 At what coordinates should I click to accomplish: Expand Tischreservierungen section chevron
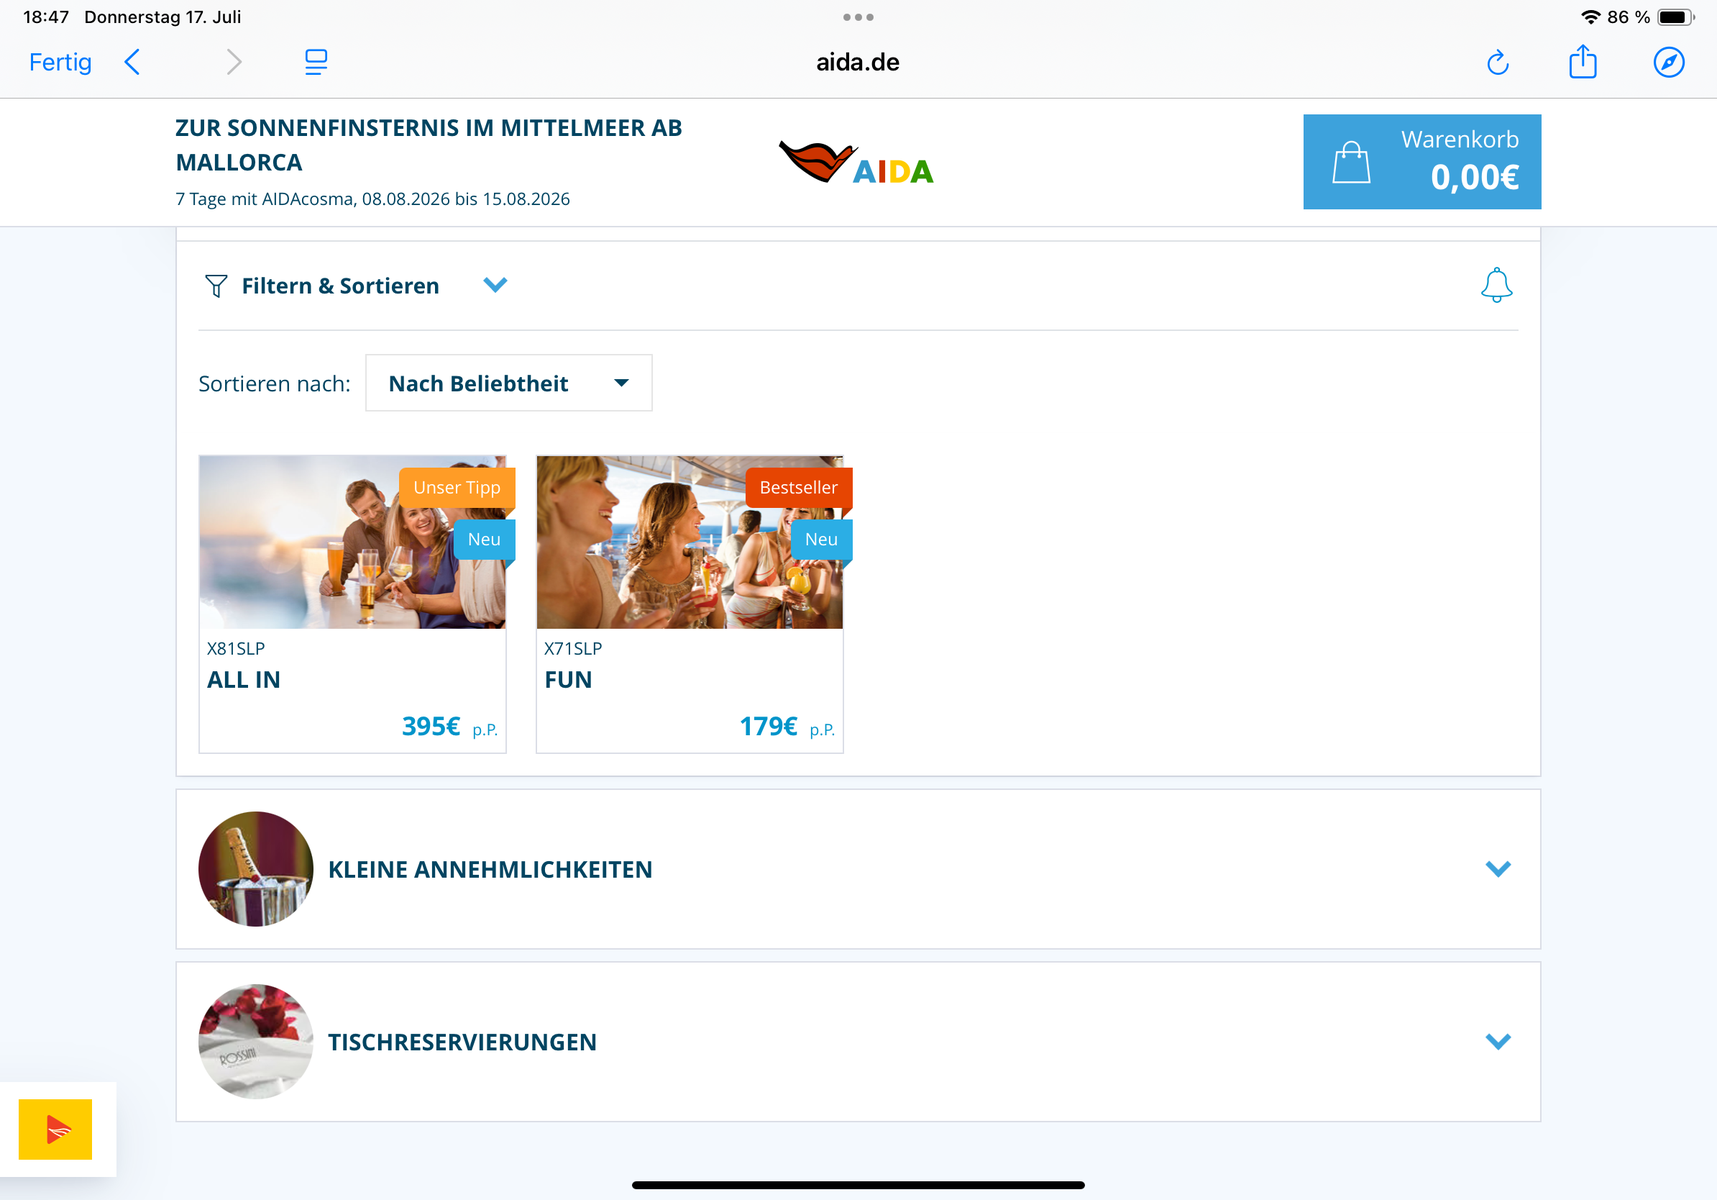coord(1497,1042)
